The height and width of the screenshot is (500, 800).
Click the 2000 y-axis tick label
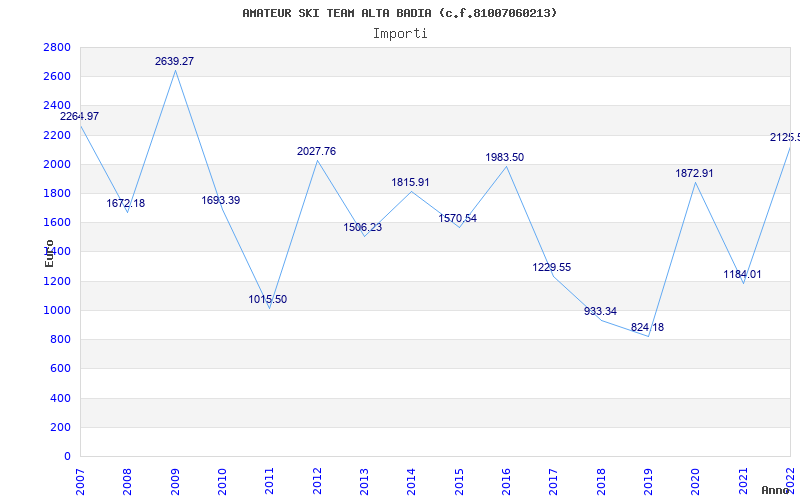pos(57,164)
